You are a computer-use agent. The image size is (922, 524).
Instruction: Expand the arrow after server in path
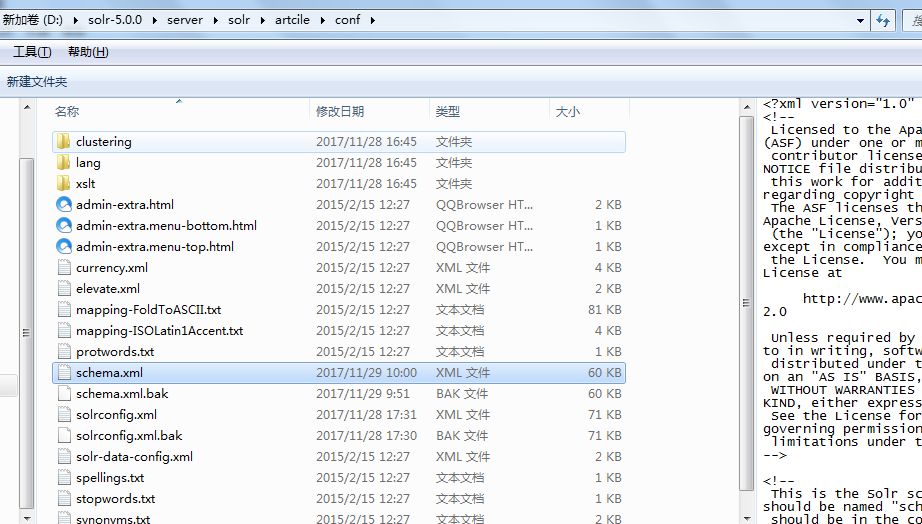point(216,20)
